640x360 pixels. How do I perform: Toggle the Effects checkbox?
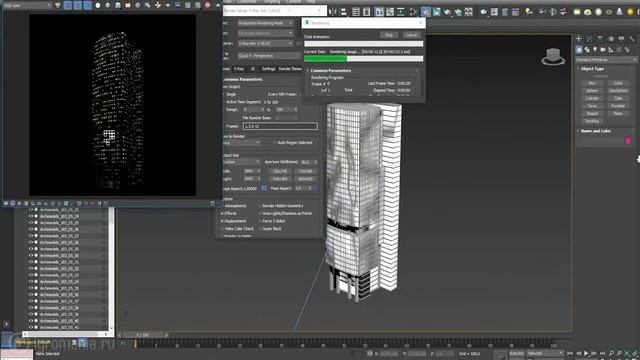[222, 213]
